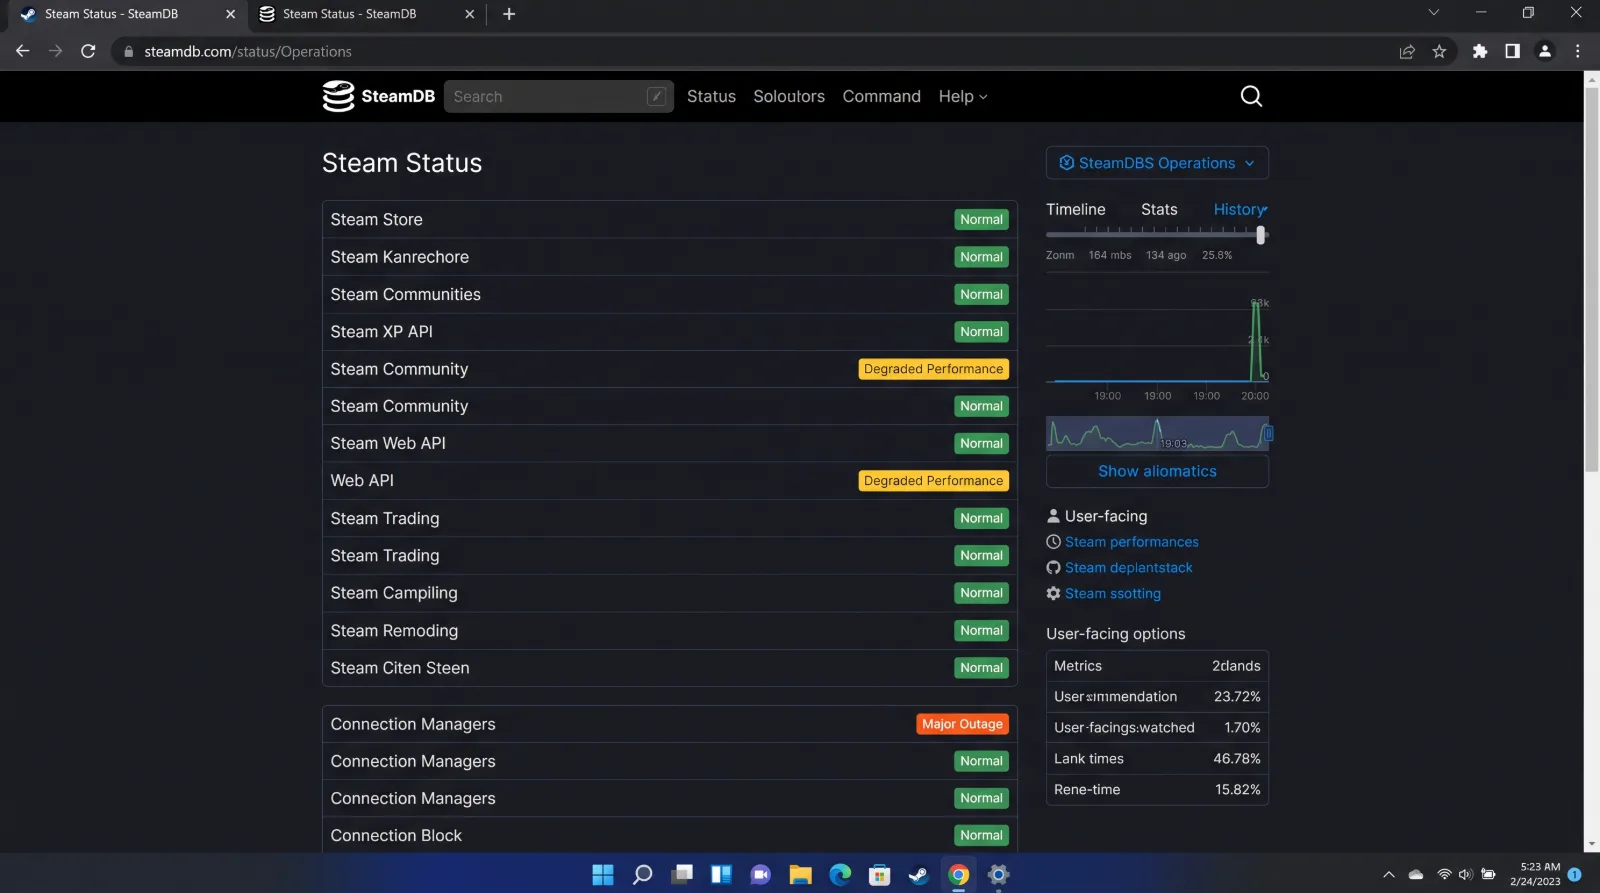Click the address bar URL
1600x893 pixels.
tap(248, 51)
